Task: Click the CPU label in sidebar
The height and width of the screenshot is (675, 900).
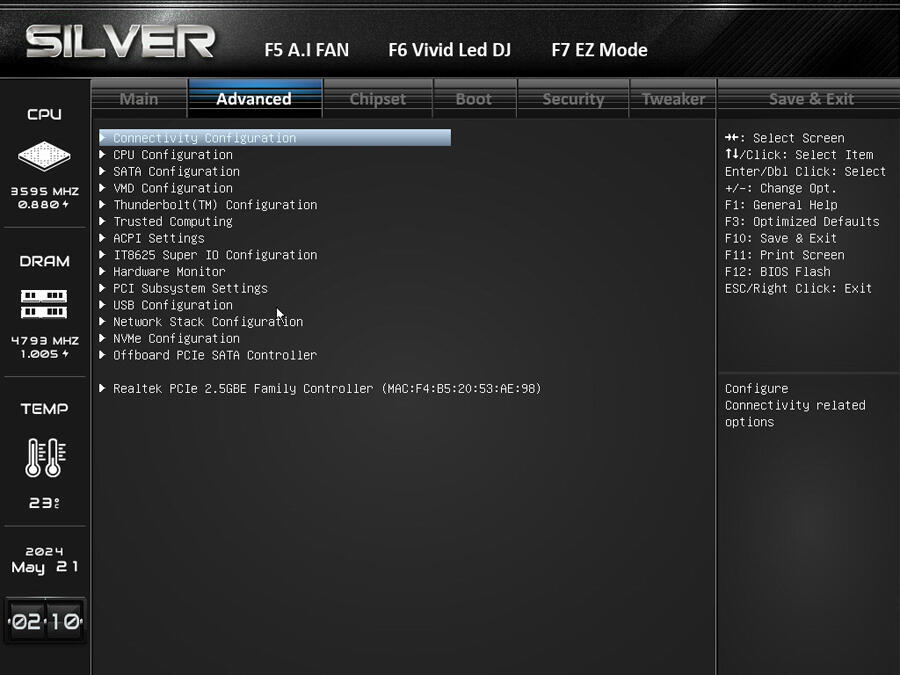Action: (44, 114)
